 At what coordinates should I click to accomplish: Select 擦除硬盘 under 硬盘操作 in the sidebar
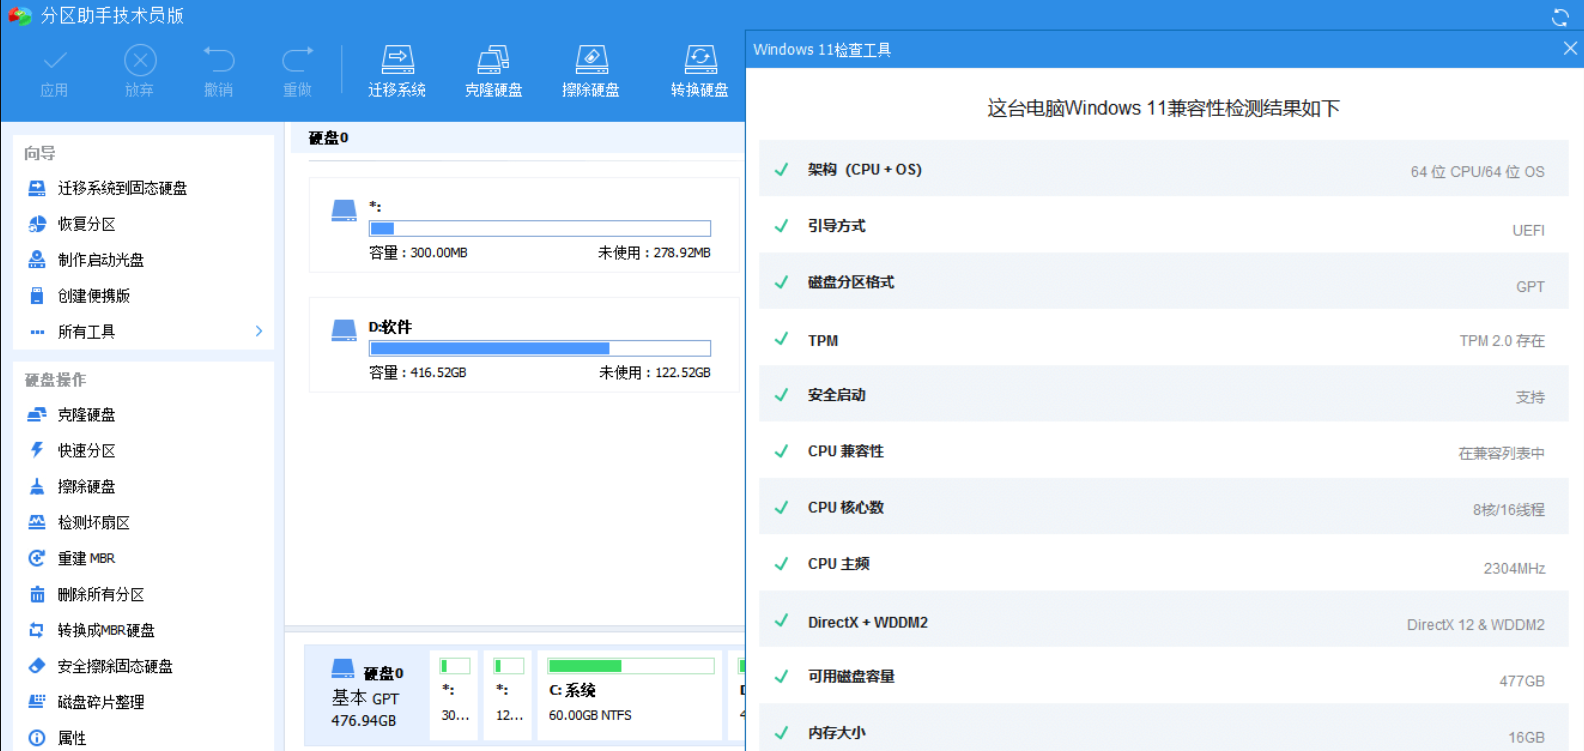(x=86, y=487)
